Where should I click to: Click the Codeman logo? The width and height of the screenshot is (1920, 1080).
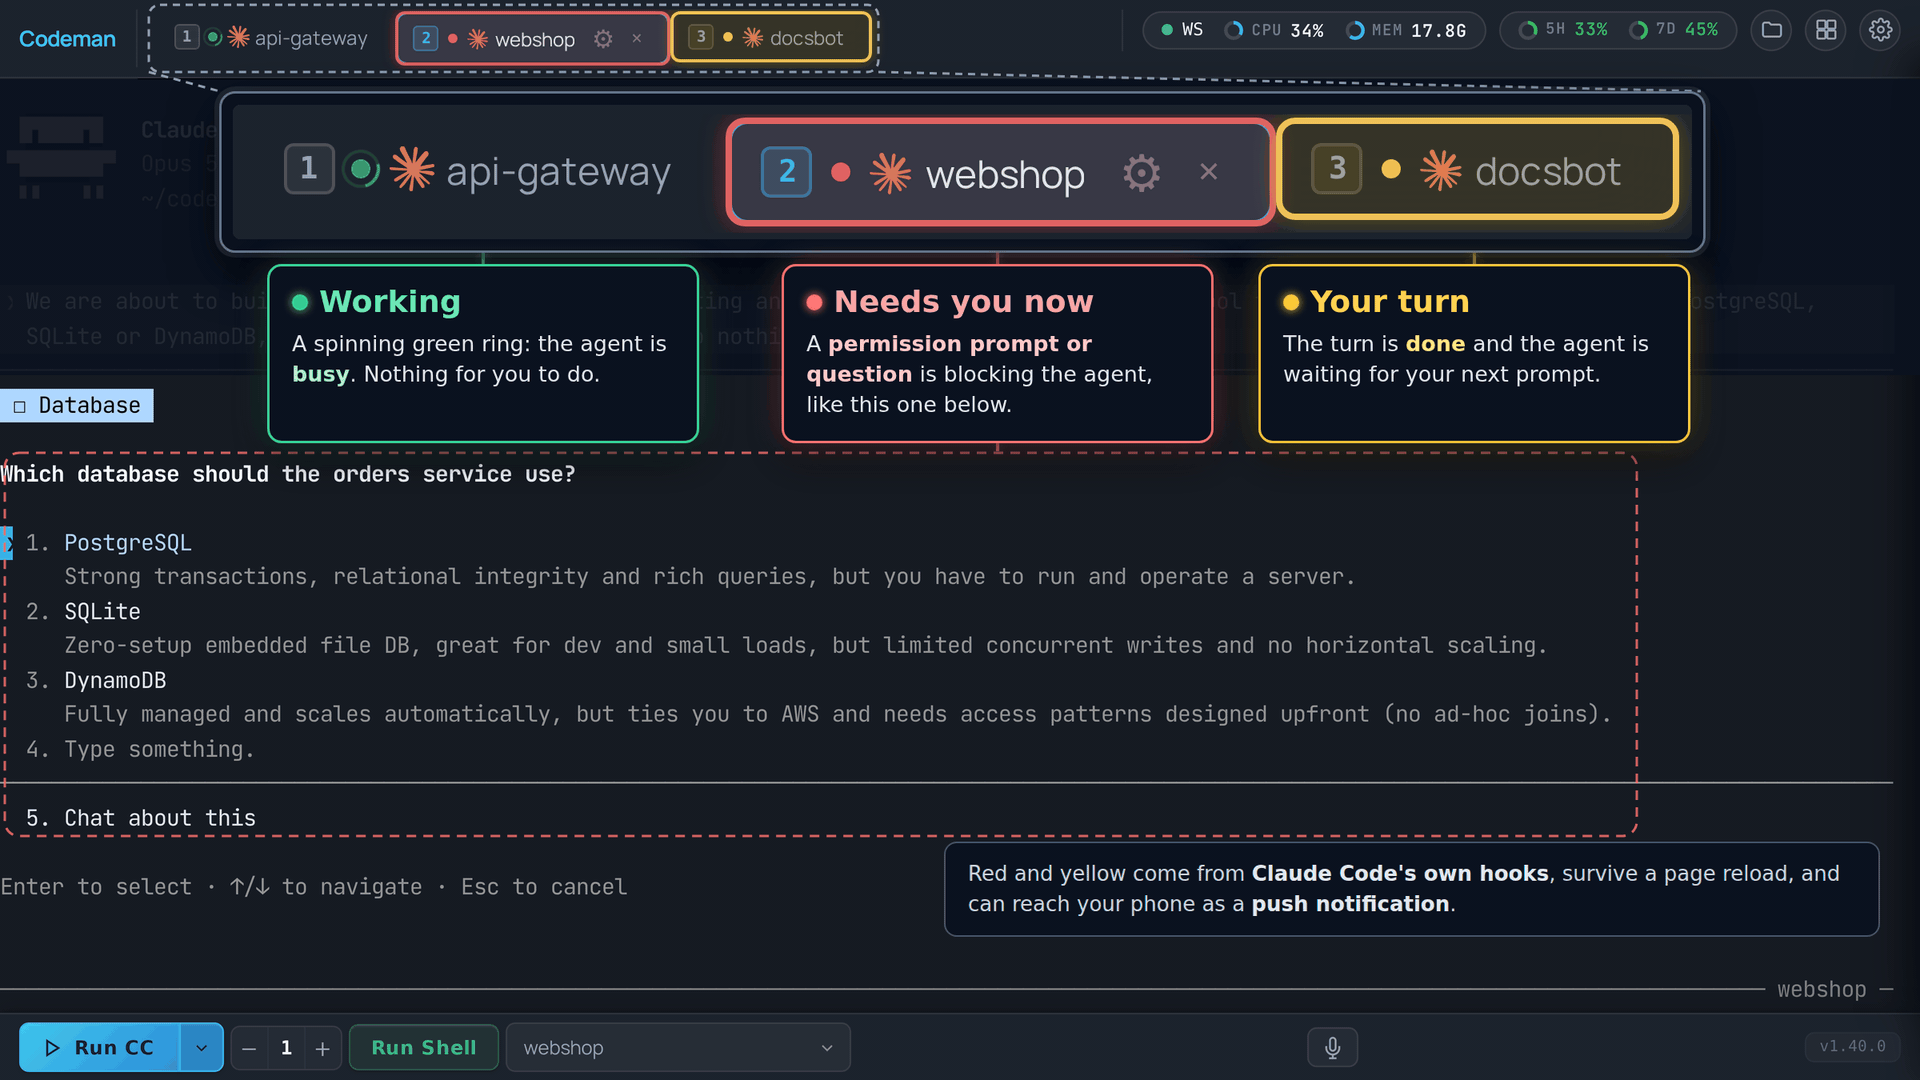(67, 39)
